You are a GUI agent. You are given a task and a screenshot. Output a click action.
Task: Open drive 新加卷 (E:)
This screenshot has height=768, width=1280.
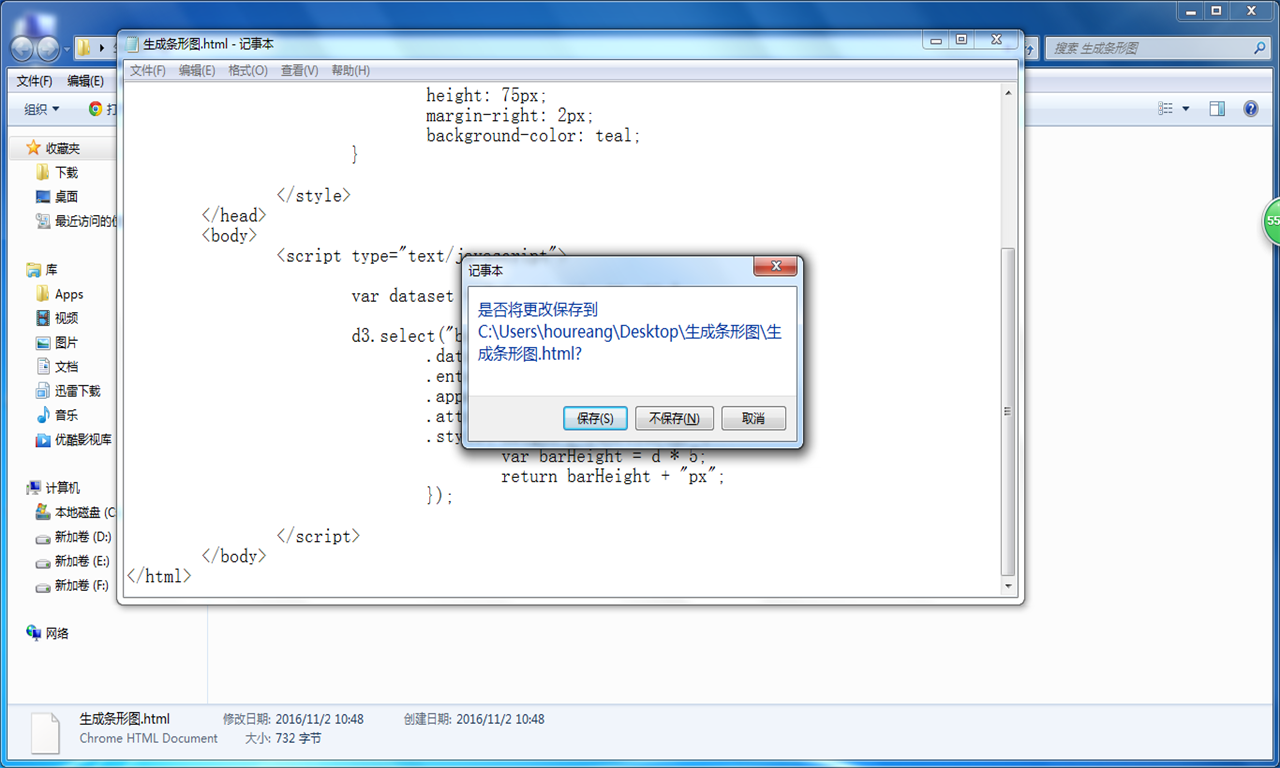(x=82, y=561)
